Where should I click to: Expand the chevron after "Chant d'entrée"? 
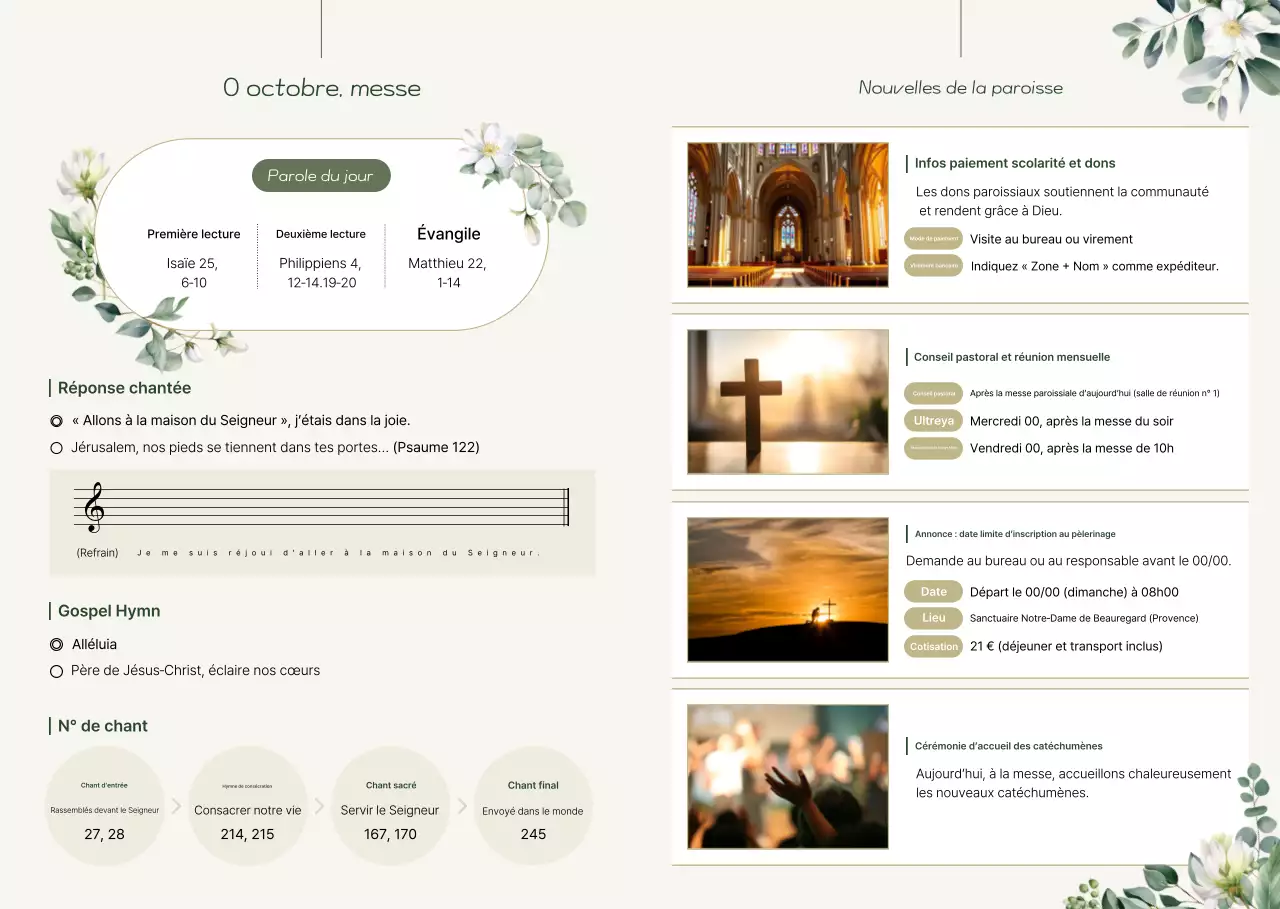point(176,805)
